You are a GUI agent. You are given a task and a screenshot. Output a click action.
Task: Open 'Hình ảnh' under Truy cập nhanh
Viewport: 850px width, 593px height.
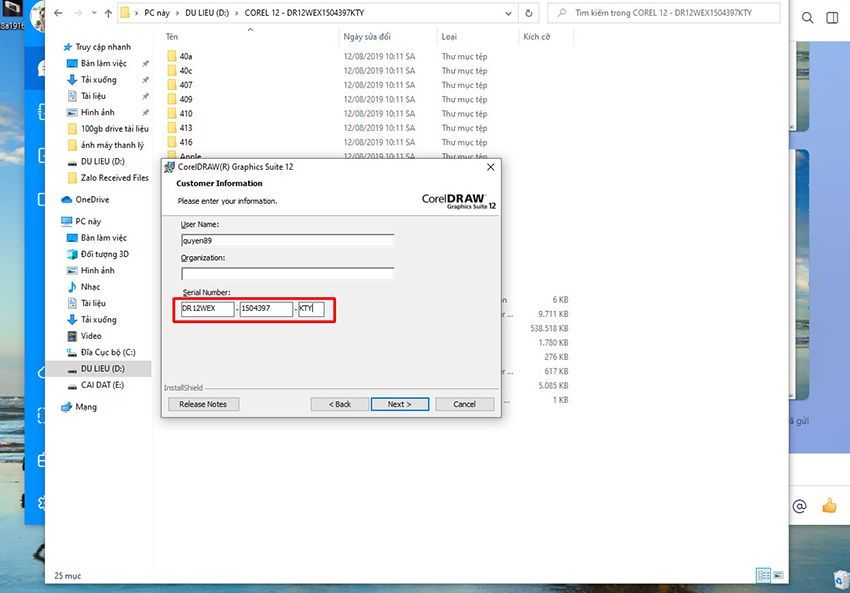tap(98, 112)
